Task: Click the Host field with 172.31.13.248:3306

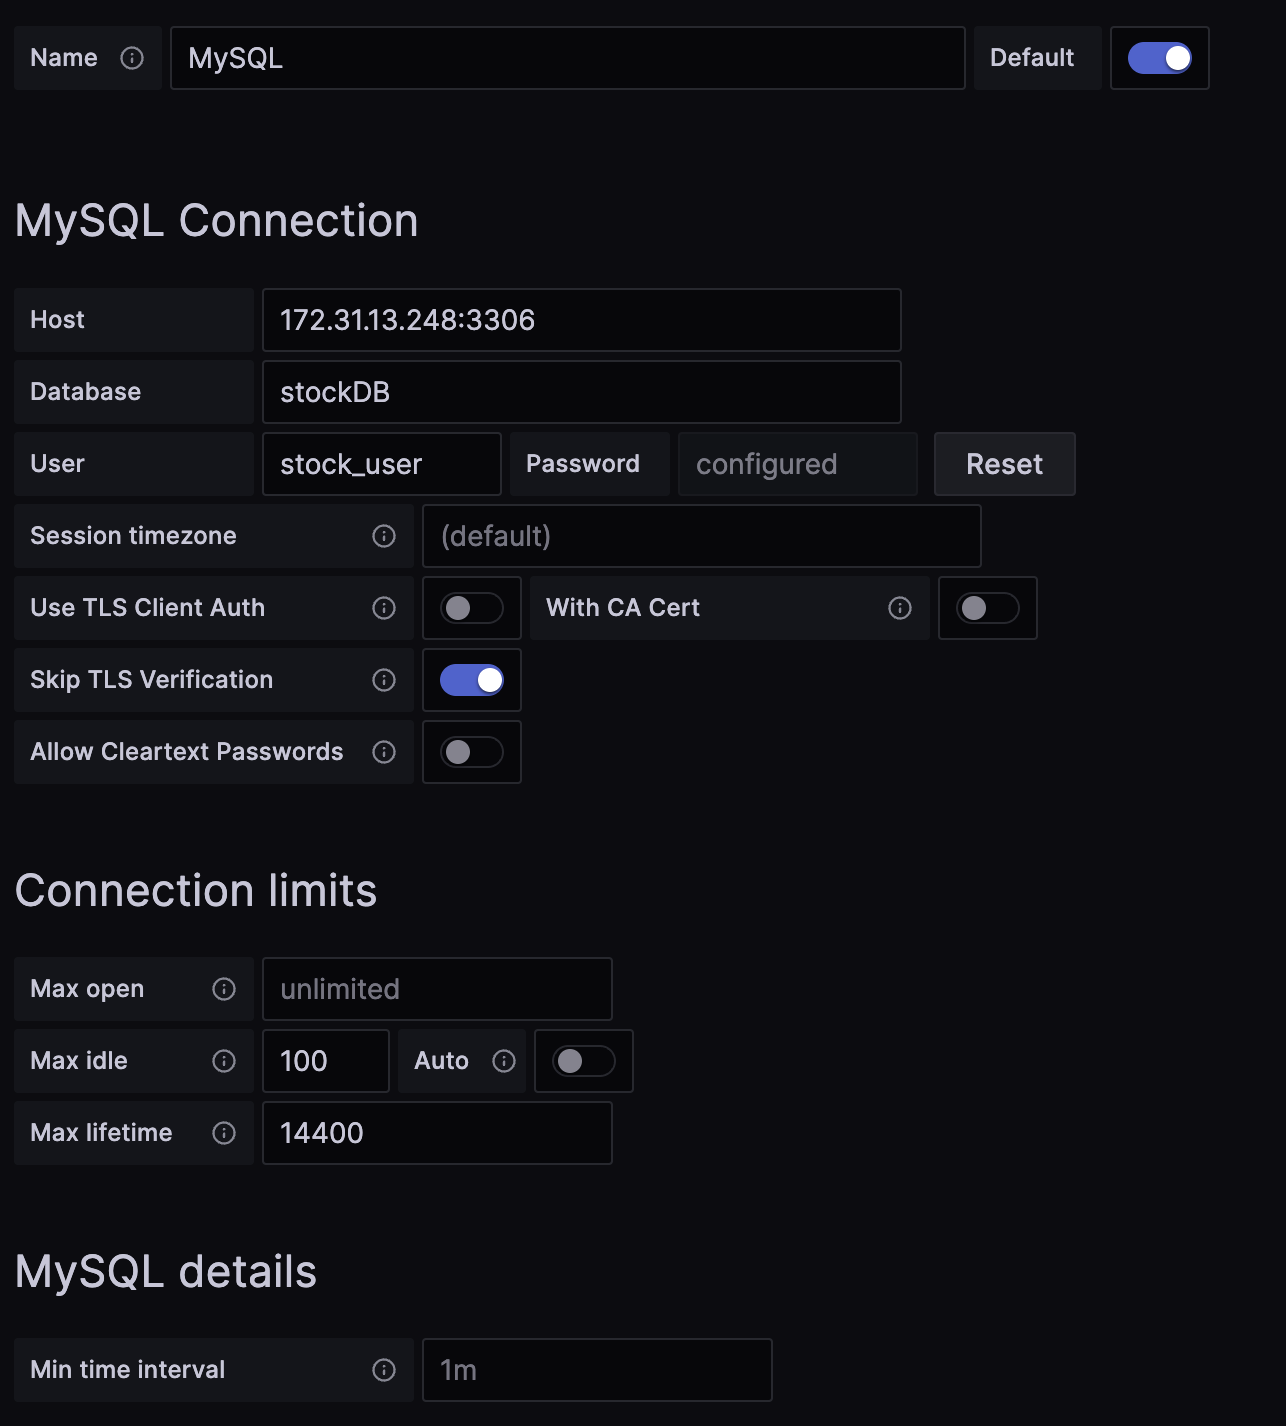Action: pyautogui.click(x=582, y=320)
